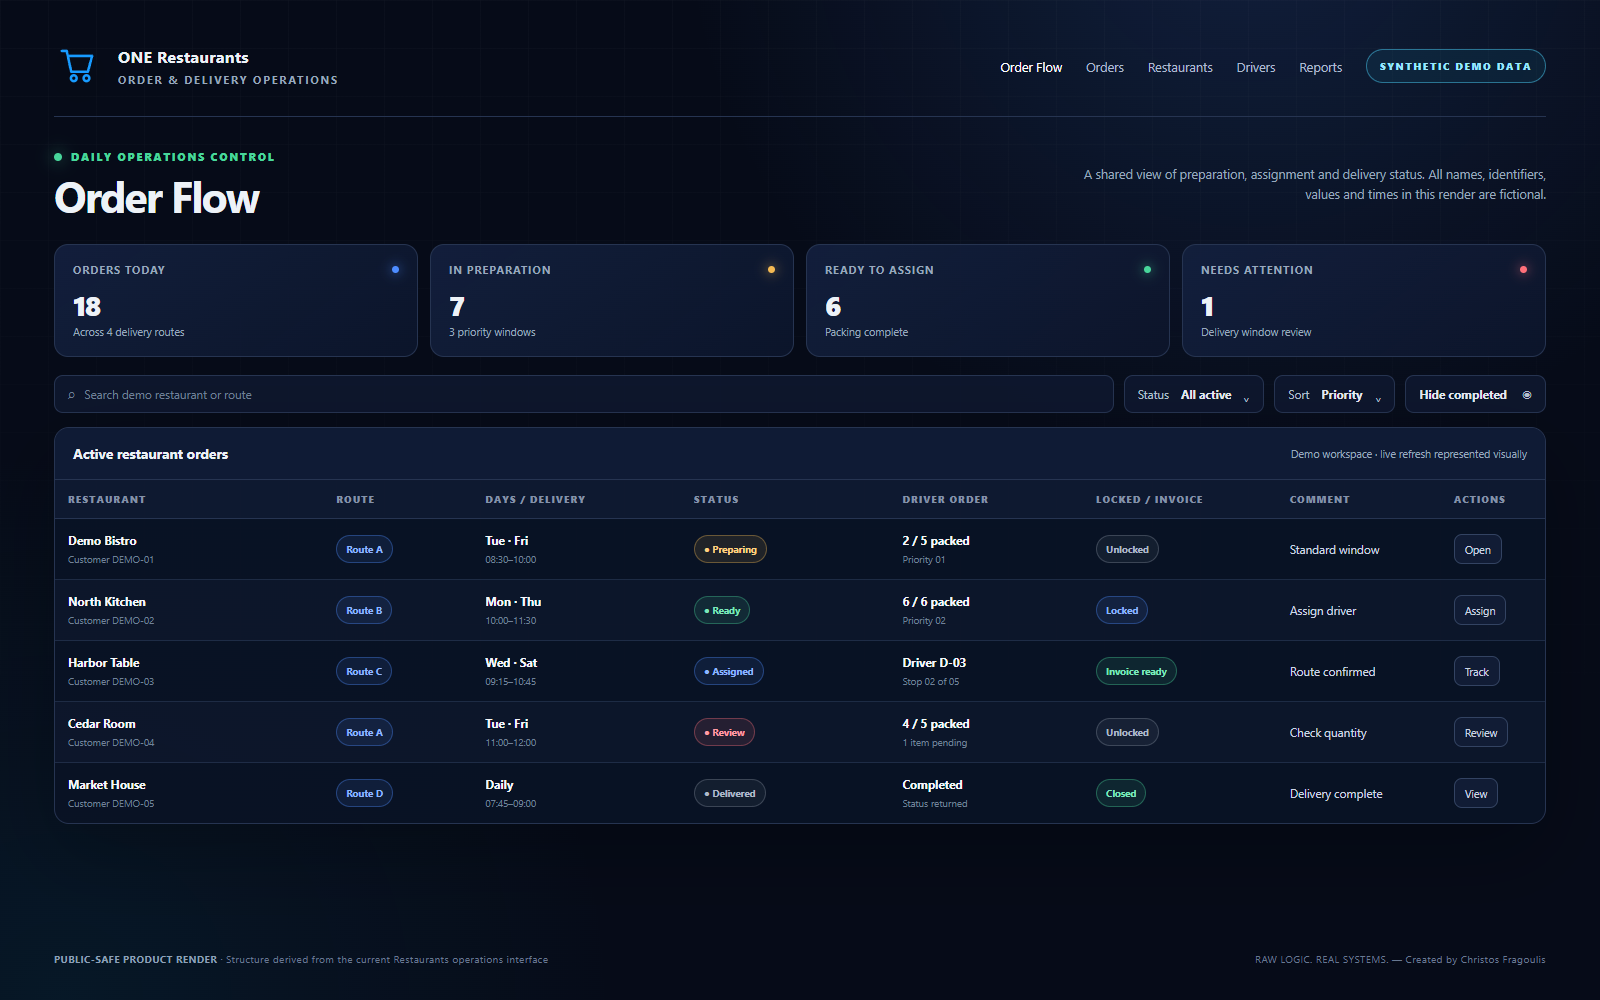Click the Preparing status badge for Demo Bistro
The image size is (1600, 1000).
click(x=730, y=550)
